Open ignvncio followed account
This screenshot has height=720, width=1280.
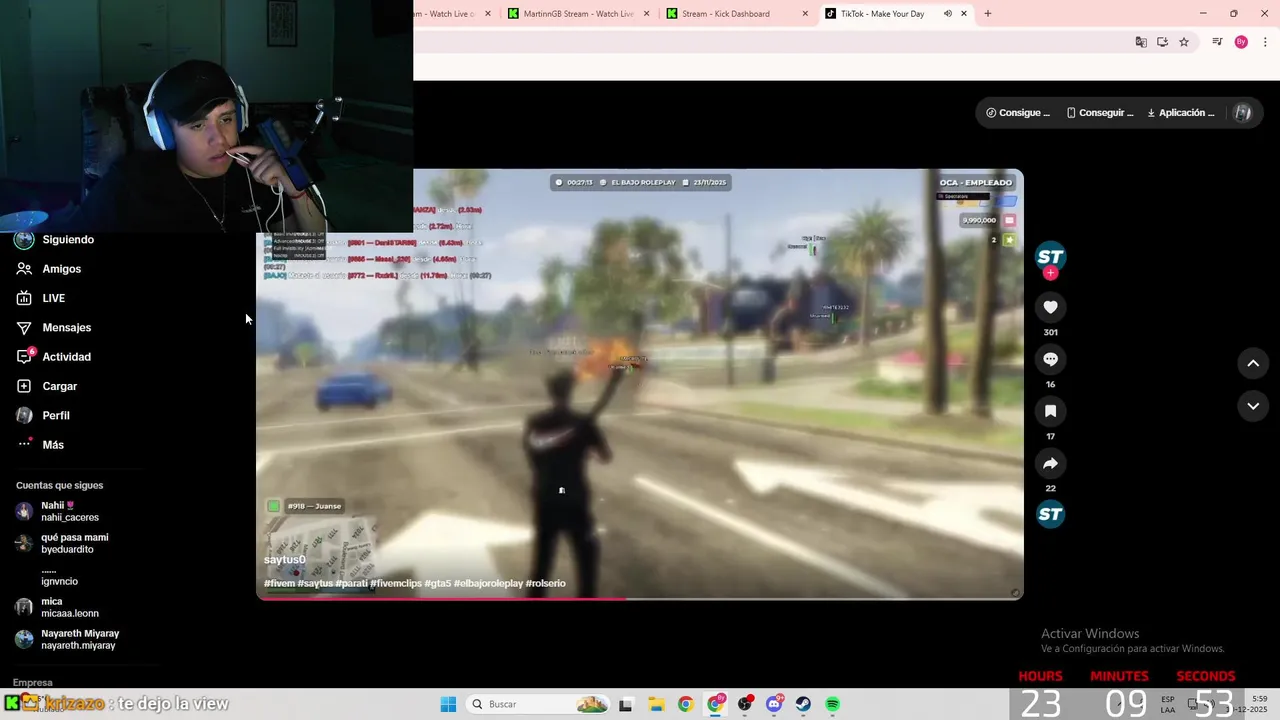click(x=59, y=576)
